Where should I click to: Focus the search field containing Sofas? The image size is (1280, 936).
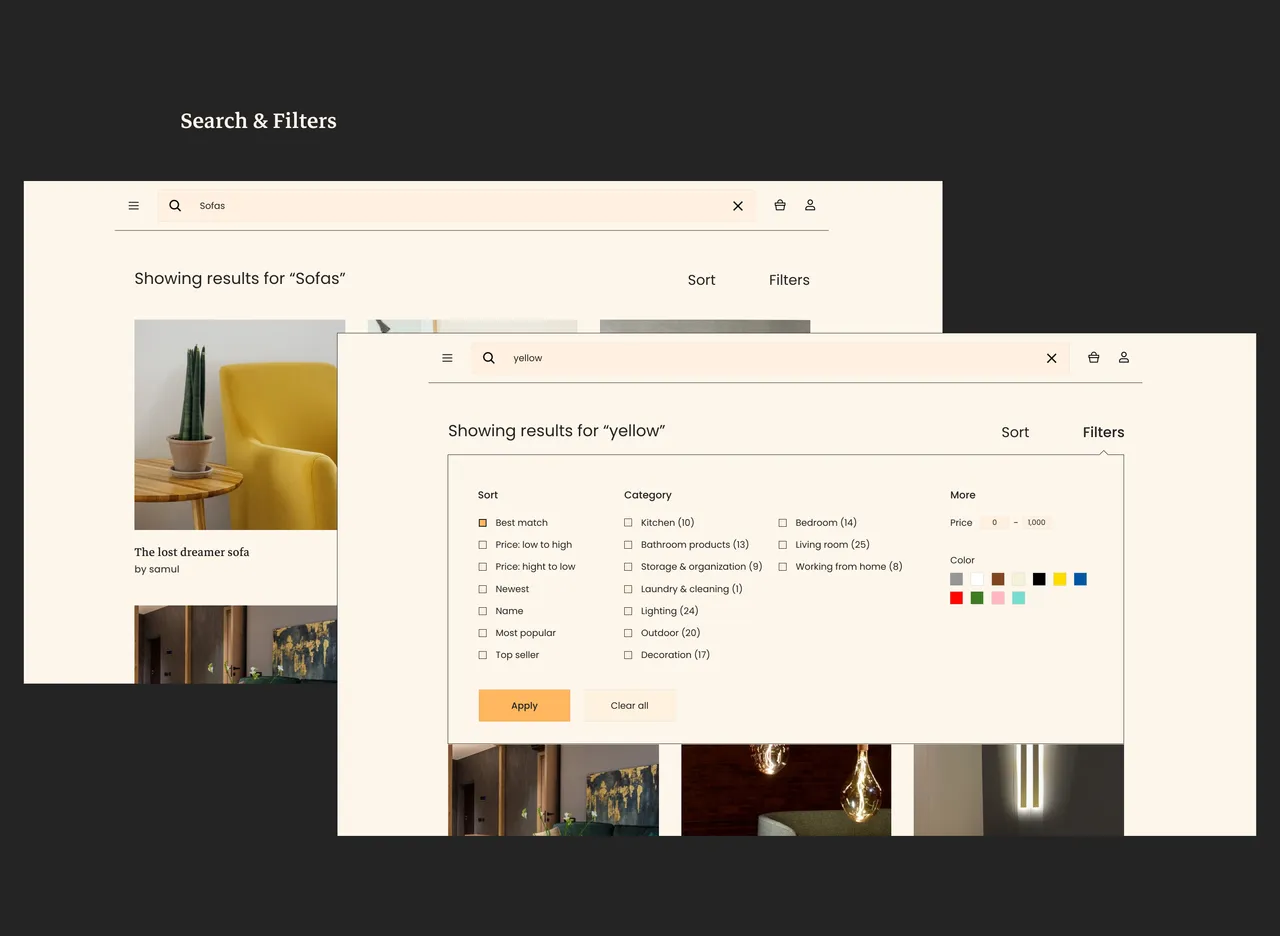click(457, 206)
